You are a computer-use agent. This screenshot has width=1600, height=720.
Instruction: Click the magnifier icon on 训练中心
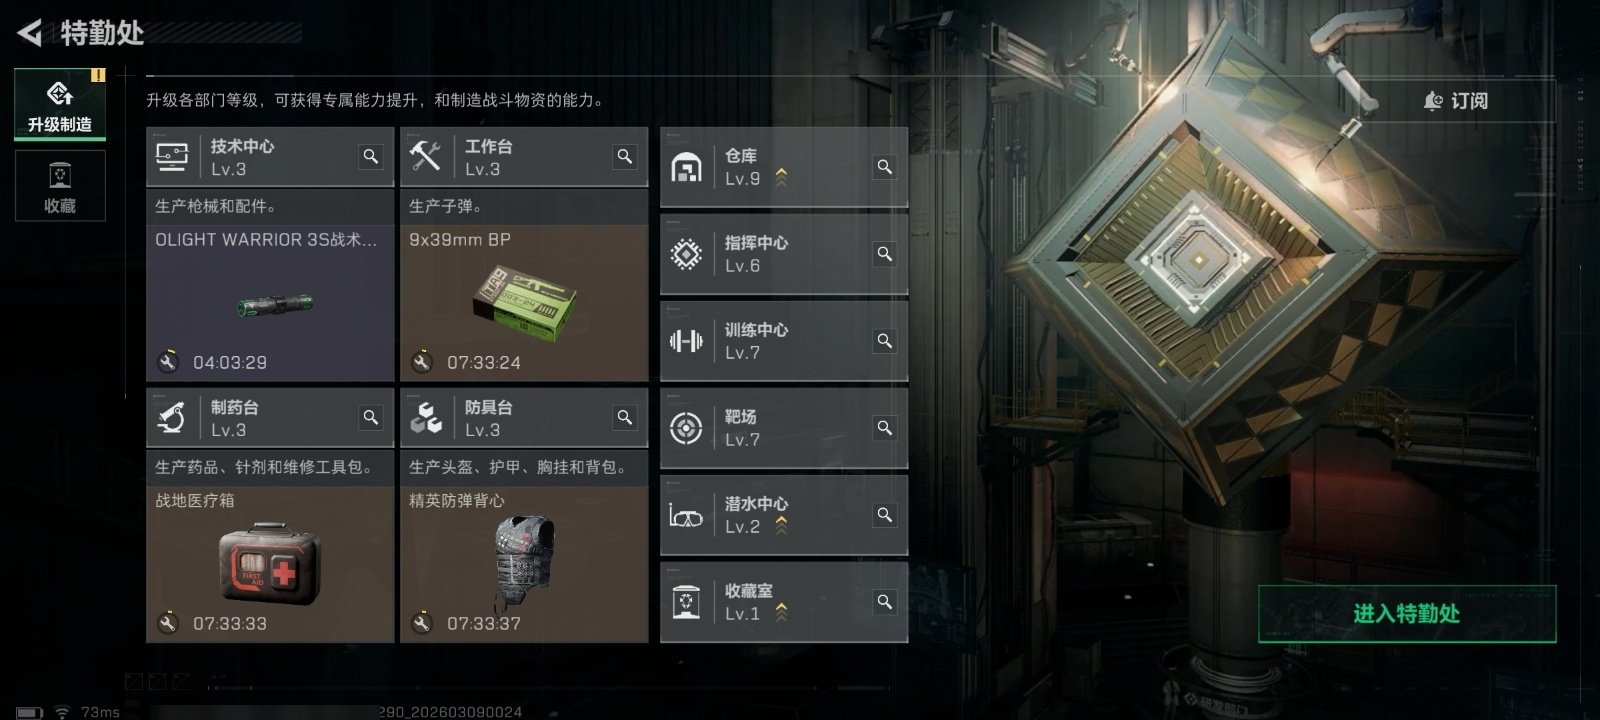tap(885, 341)
